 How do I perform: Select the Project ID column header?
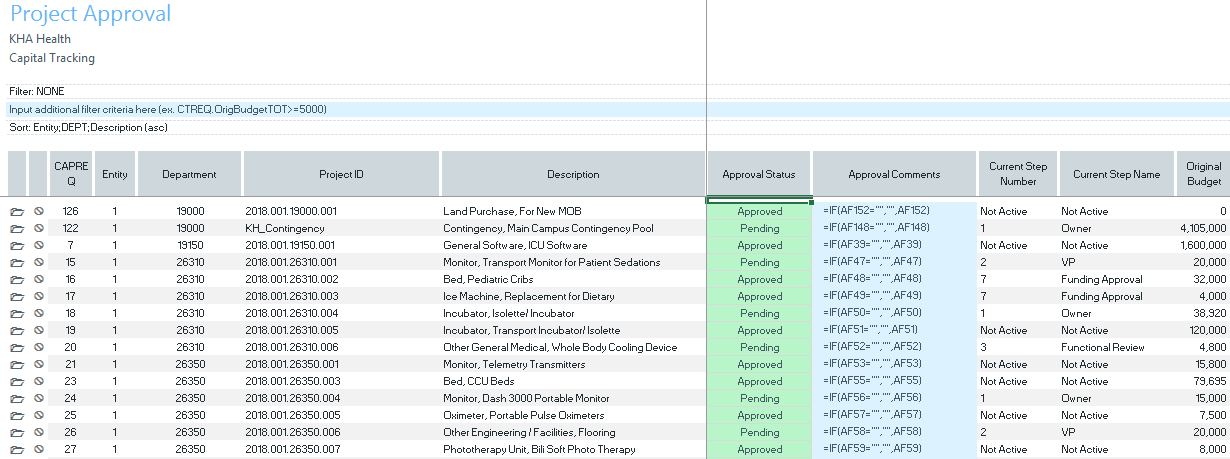[x=341, y=174]
